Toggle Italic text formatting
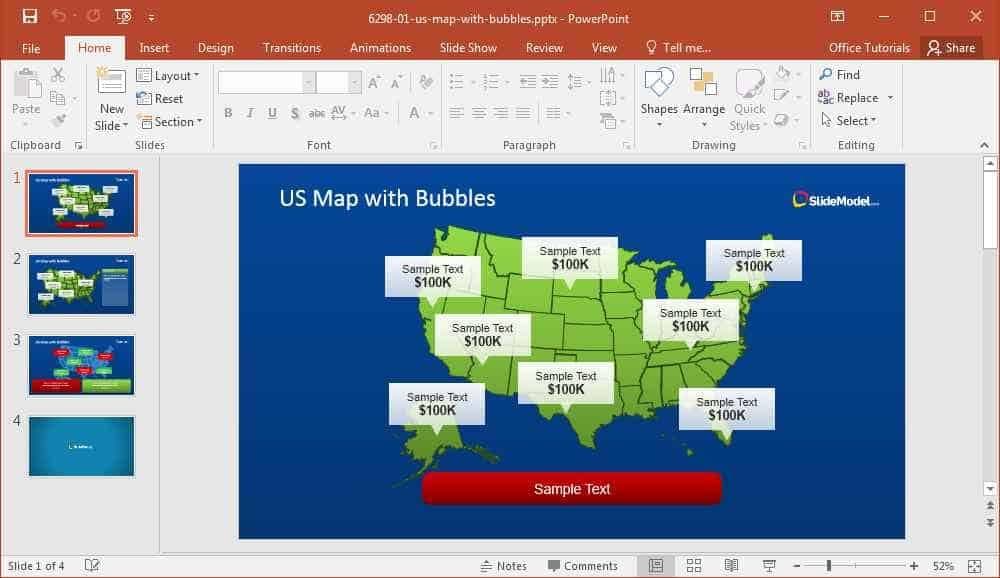The height and width of the screenshot is (578, 1000). (250, 113)
